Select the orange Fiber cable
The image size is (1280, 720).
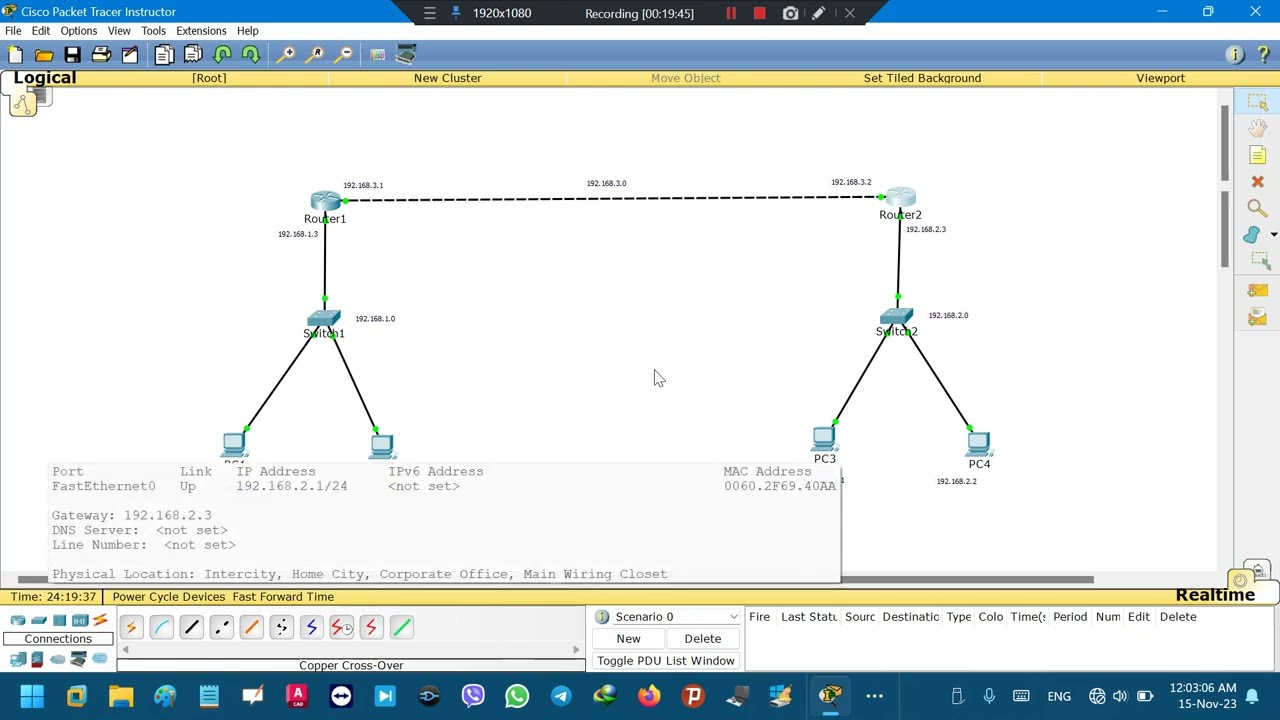(251, 627)
